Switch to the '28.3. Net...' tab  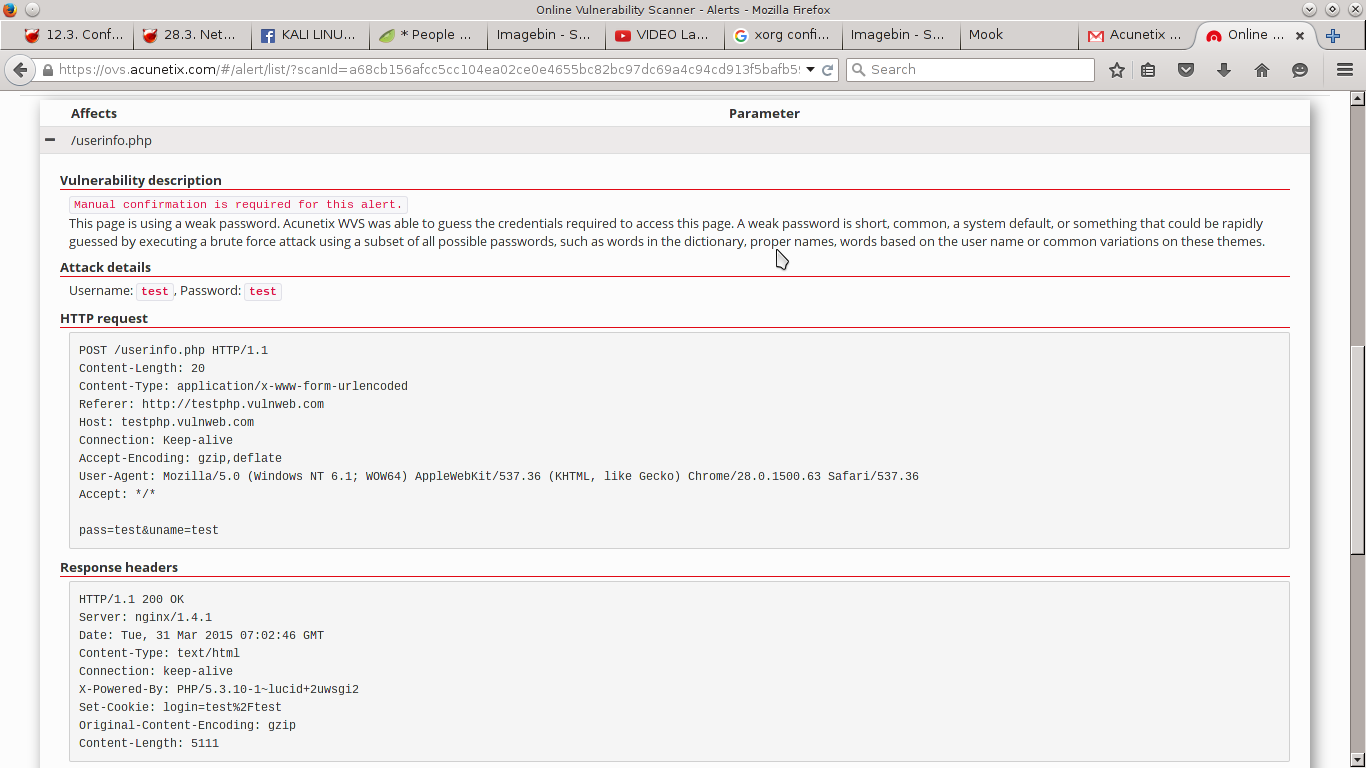191,35
